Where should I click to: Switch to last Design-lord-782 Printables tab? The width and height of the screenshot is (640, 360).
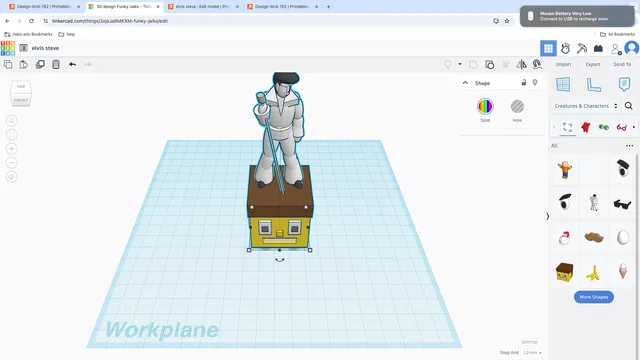tap(282, 7)
